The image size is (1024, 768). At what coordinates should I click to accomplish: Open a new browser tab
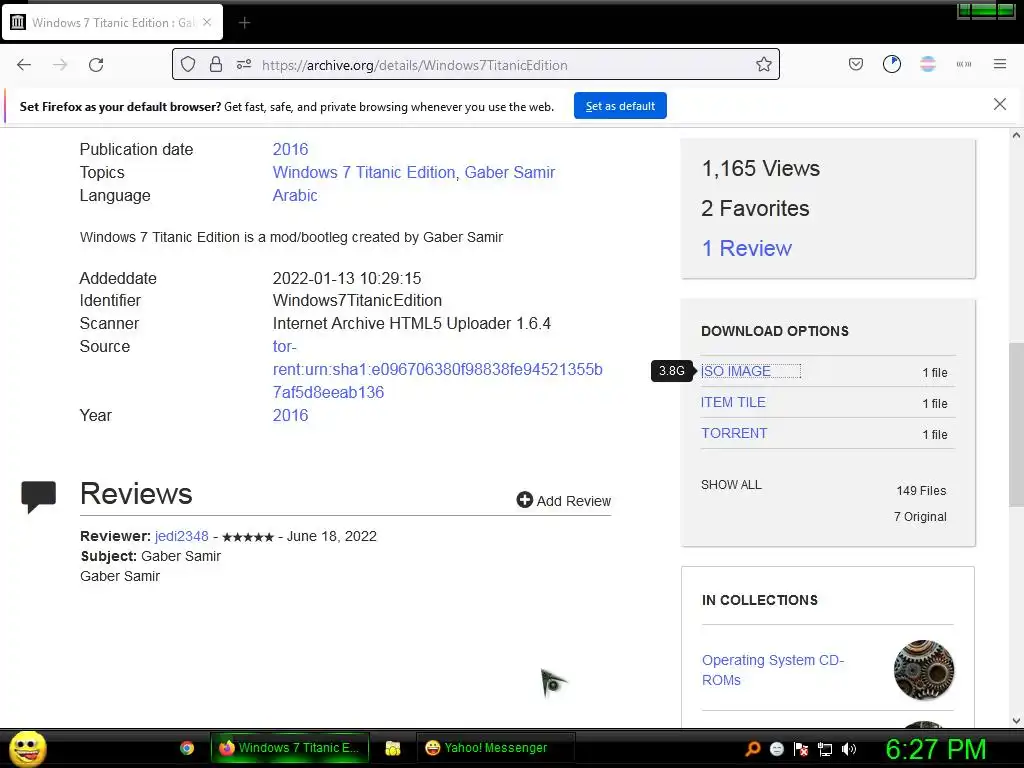244,23
